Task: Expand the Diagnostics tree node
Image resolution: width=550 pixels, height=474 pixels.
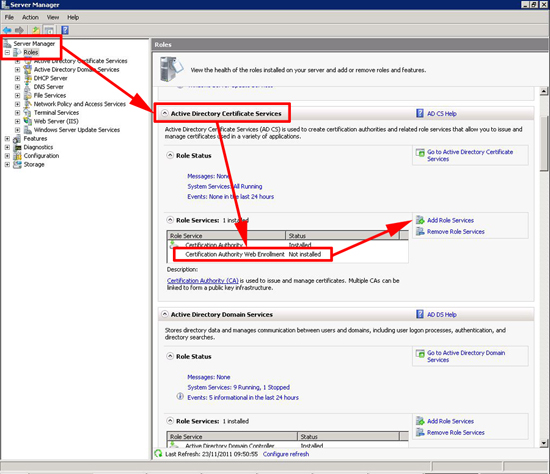Action: pyautogui.click(x=7, y=147)
